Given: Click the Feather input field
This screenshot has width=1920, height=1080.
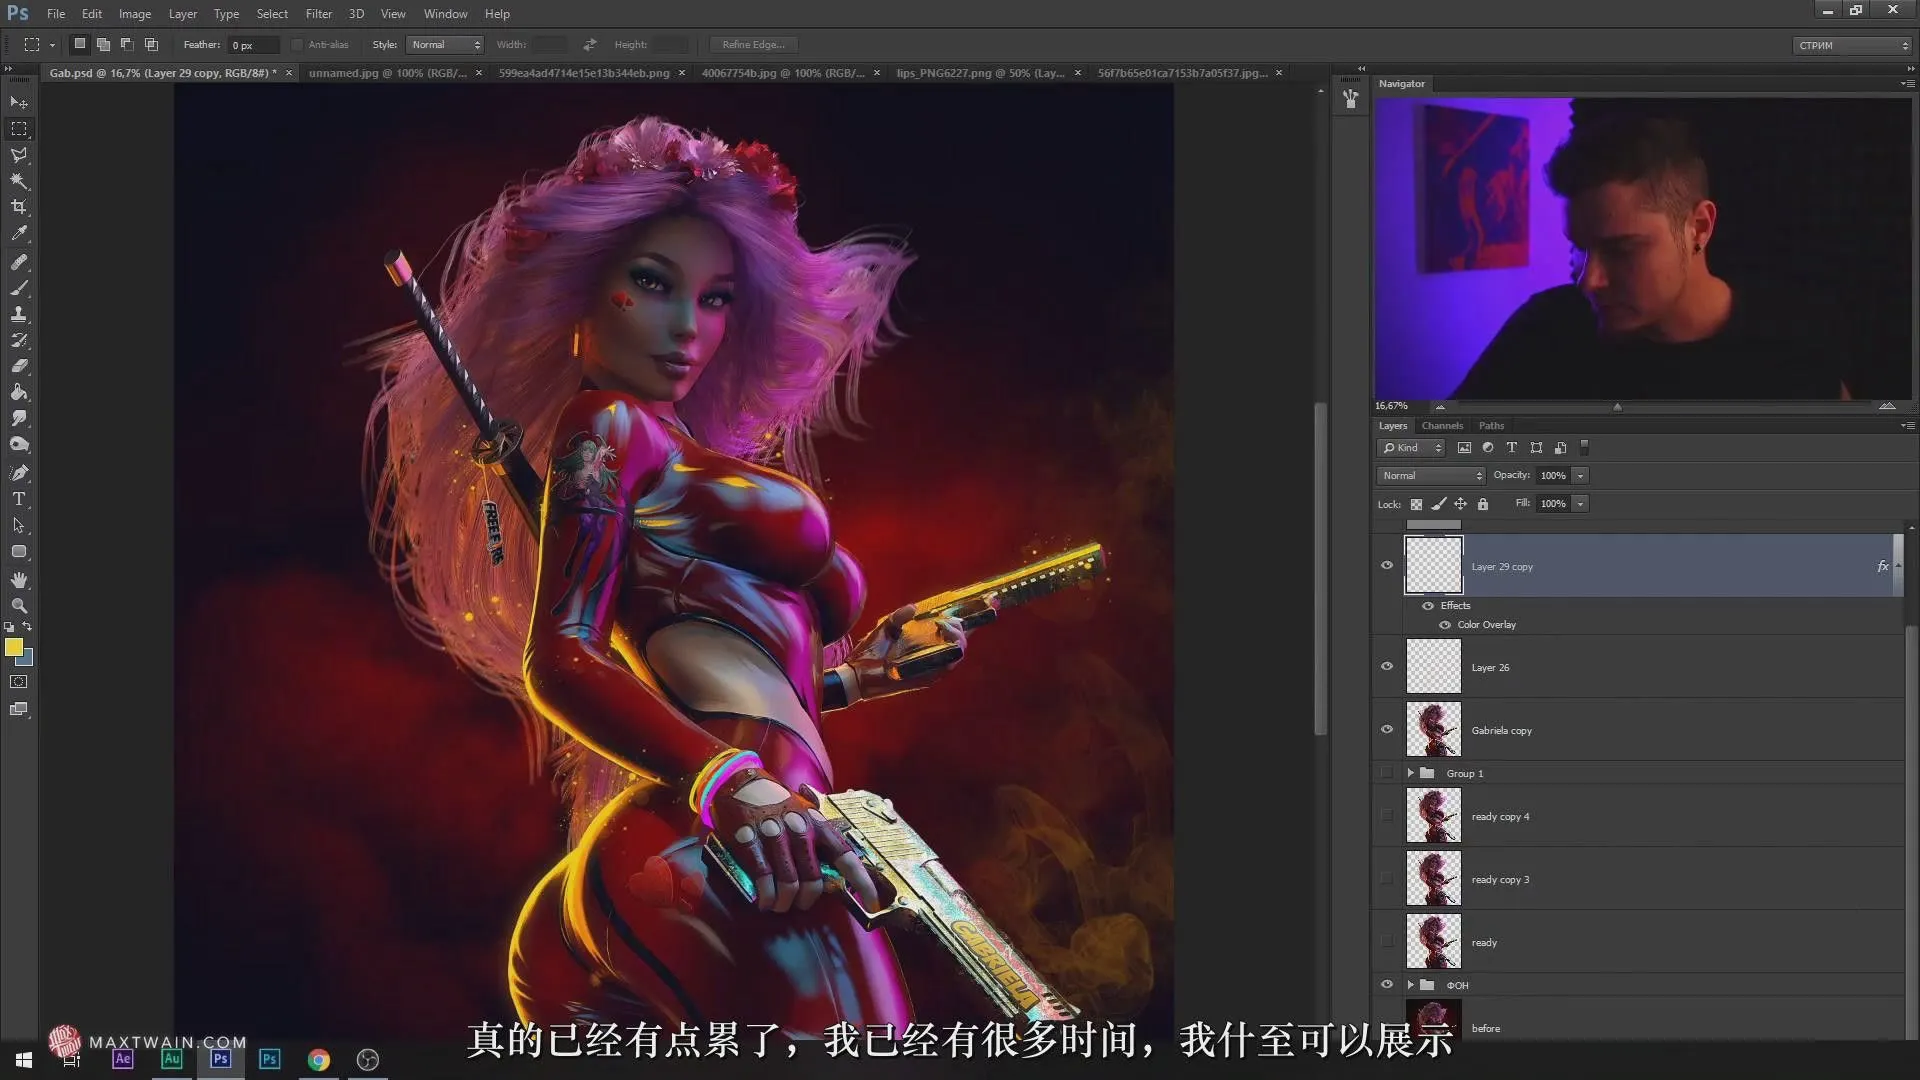Looking at the screenshot, I should tap(254, 45).
